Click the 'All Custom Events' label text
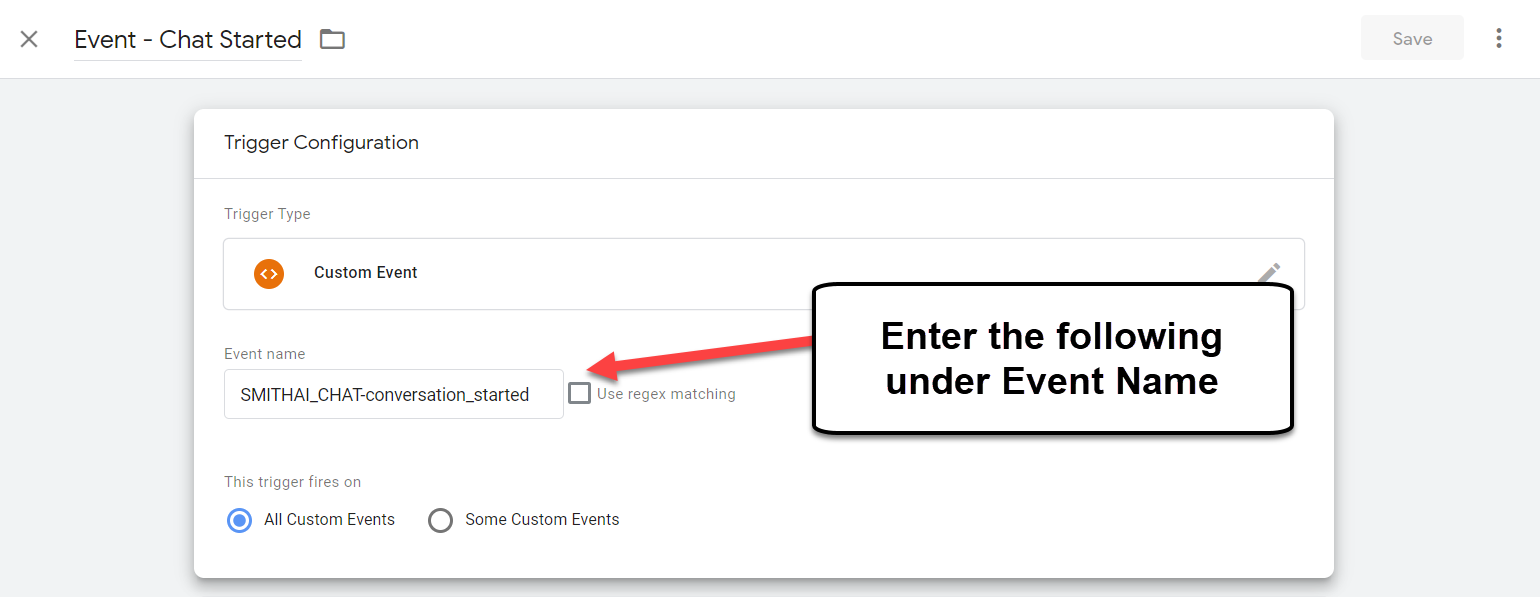Image resolution: width=1540 pixels, height=597 pixels. pyautogui.click(x=329, y=520)
